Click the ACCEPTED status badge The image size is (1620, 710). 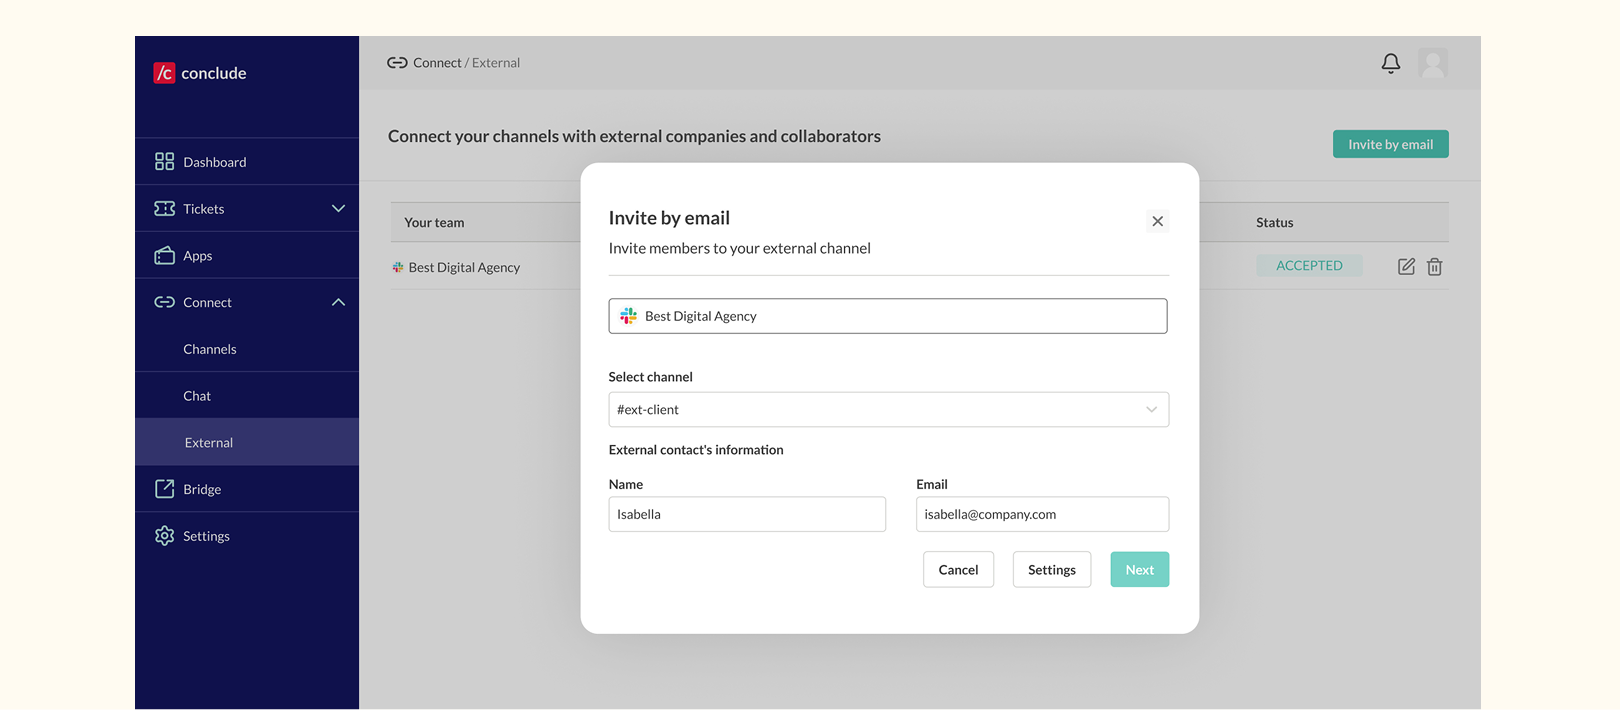point(1309,265)
